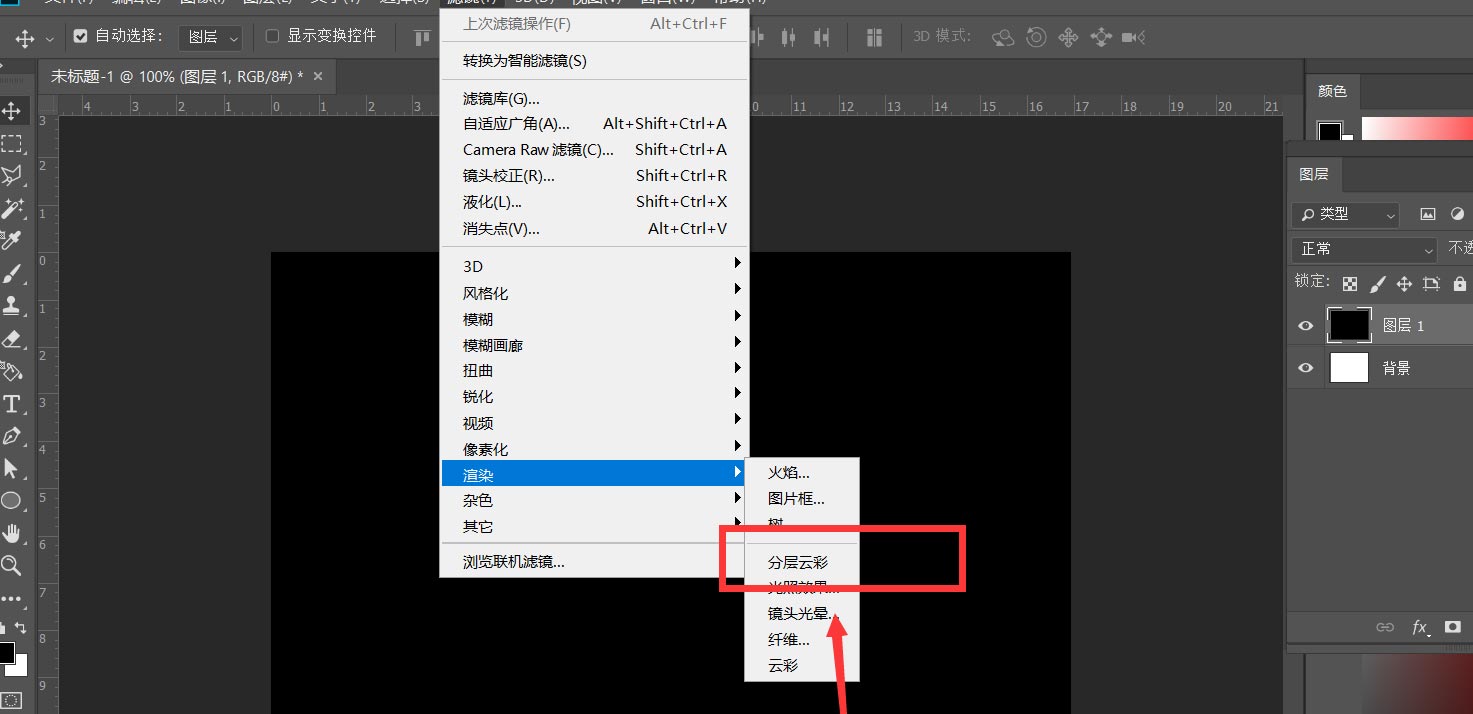Click the 3D video camera icon
Image resolution: width=1473 pixels, height=714 pixels.
pyautogui.click(x=1133, y=38)
